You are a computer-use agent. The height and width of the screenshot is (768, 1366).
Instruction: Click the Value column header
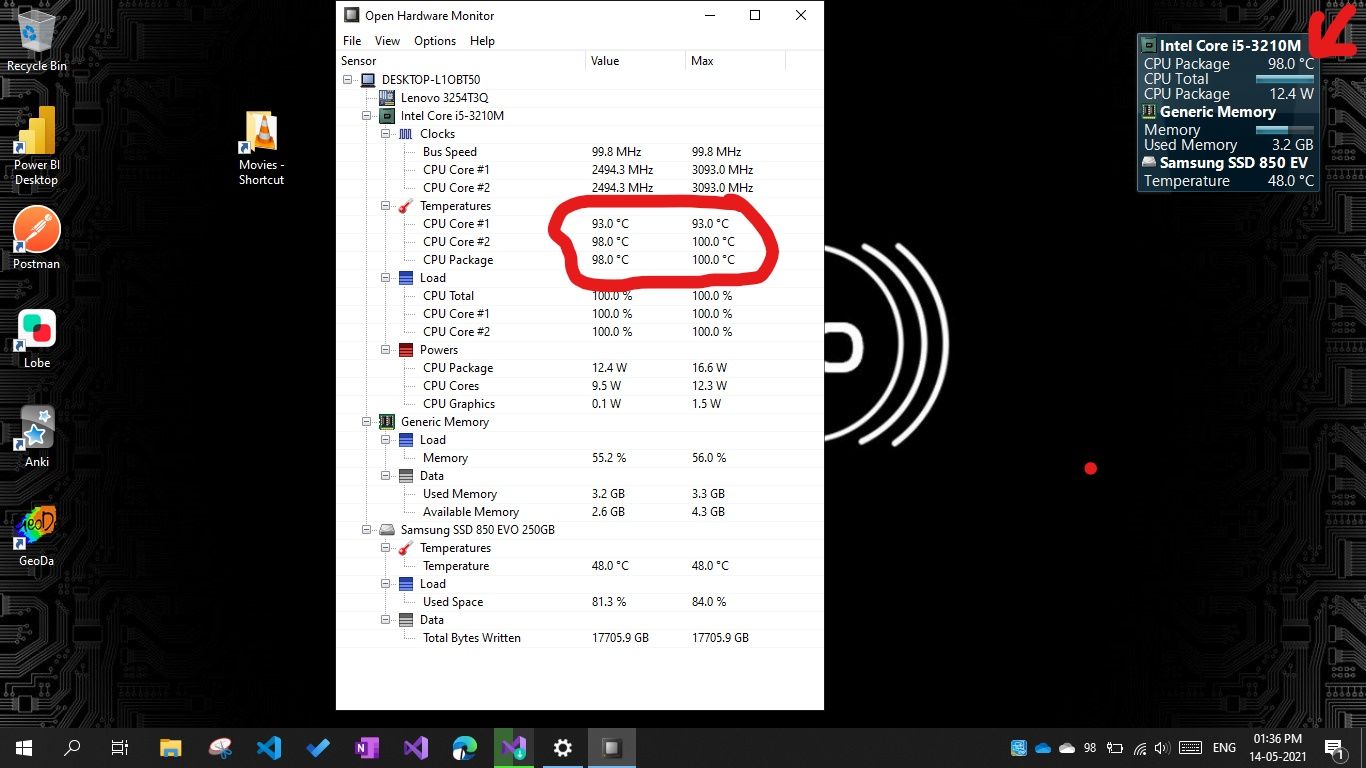click(x=635, y=61)
